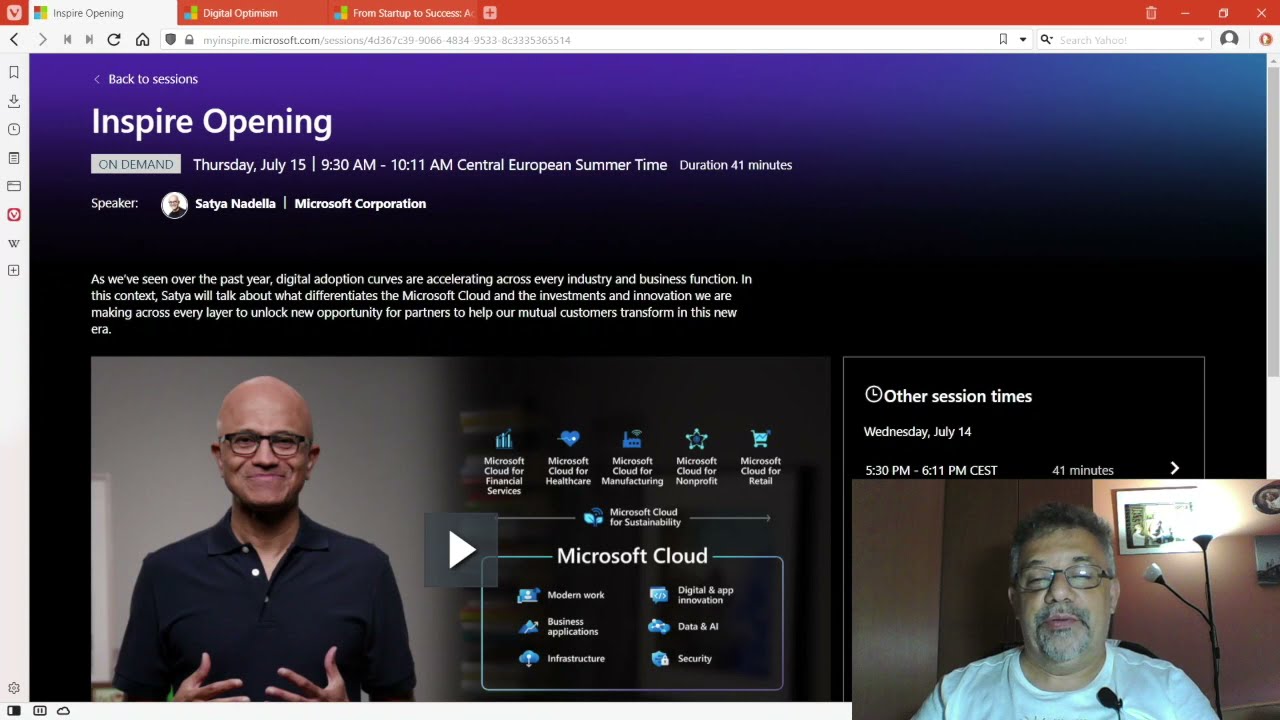Add a new web panel
Viewport: 1280px width, 720px height.
[14, 271]
